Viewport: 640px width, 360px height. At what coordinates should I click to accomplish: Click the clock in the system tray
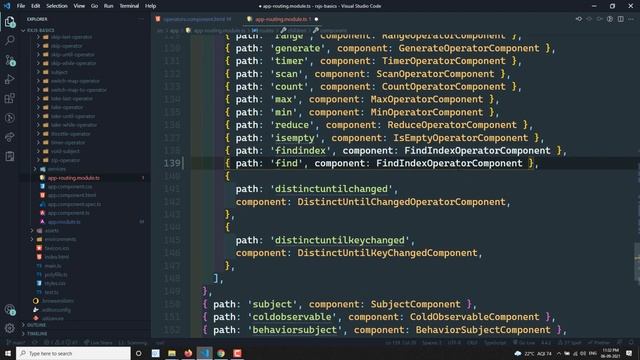click(611, 353)
